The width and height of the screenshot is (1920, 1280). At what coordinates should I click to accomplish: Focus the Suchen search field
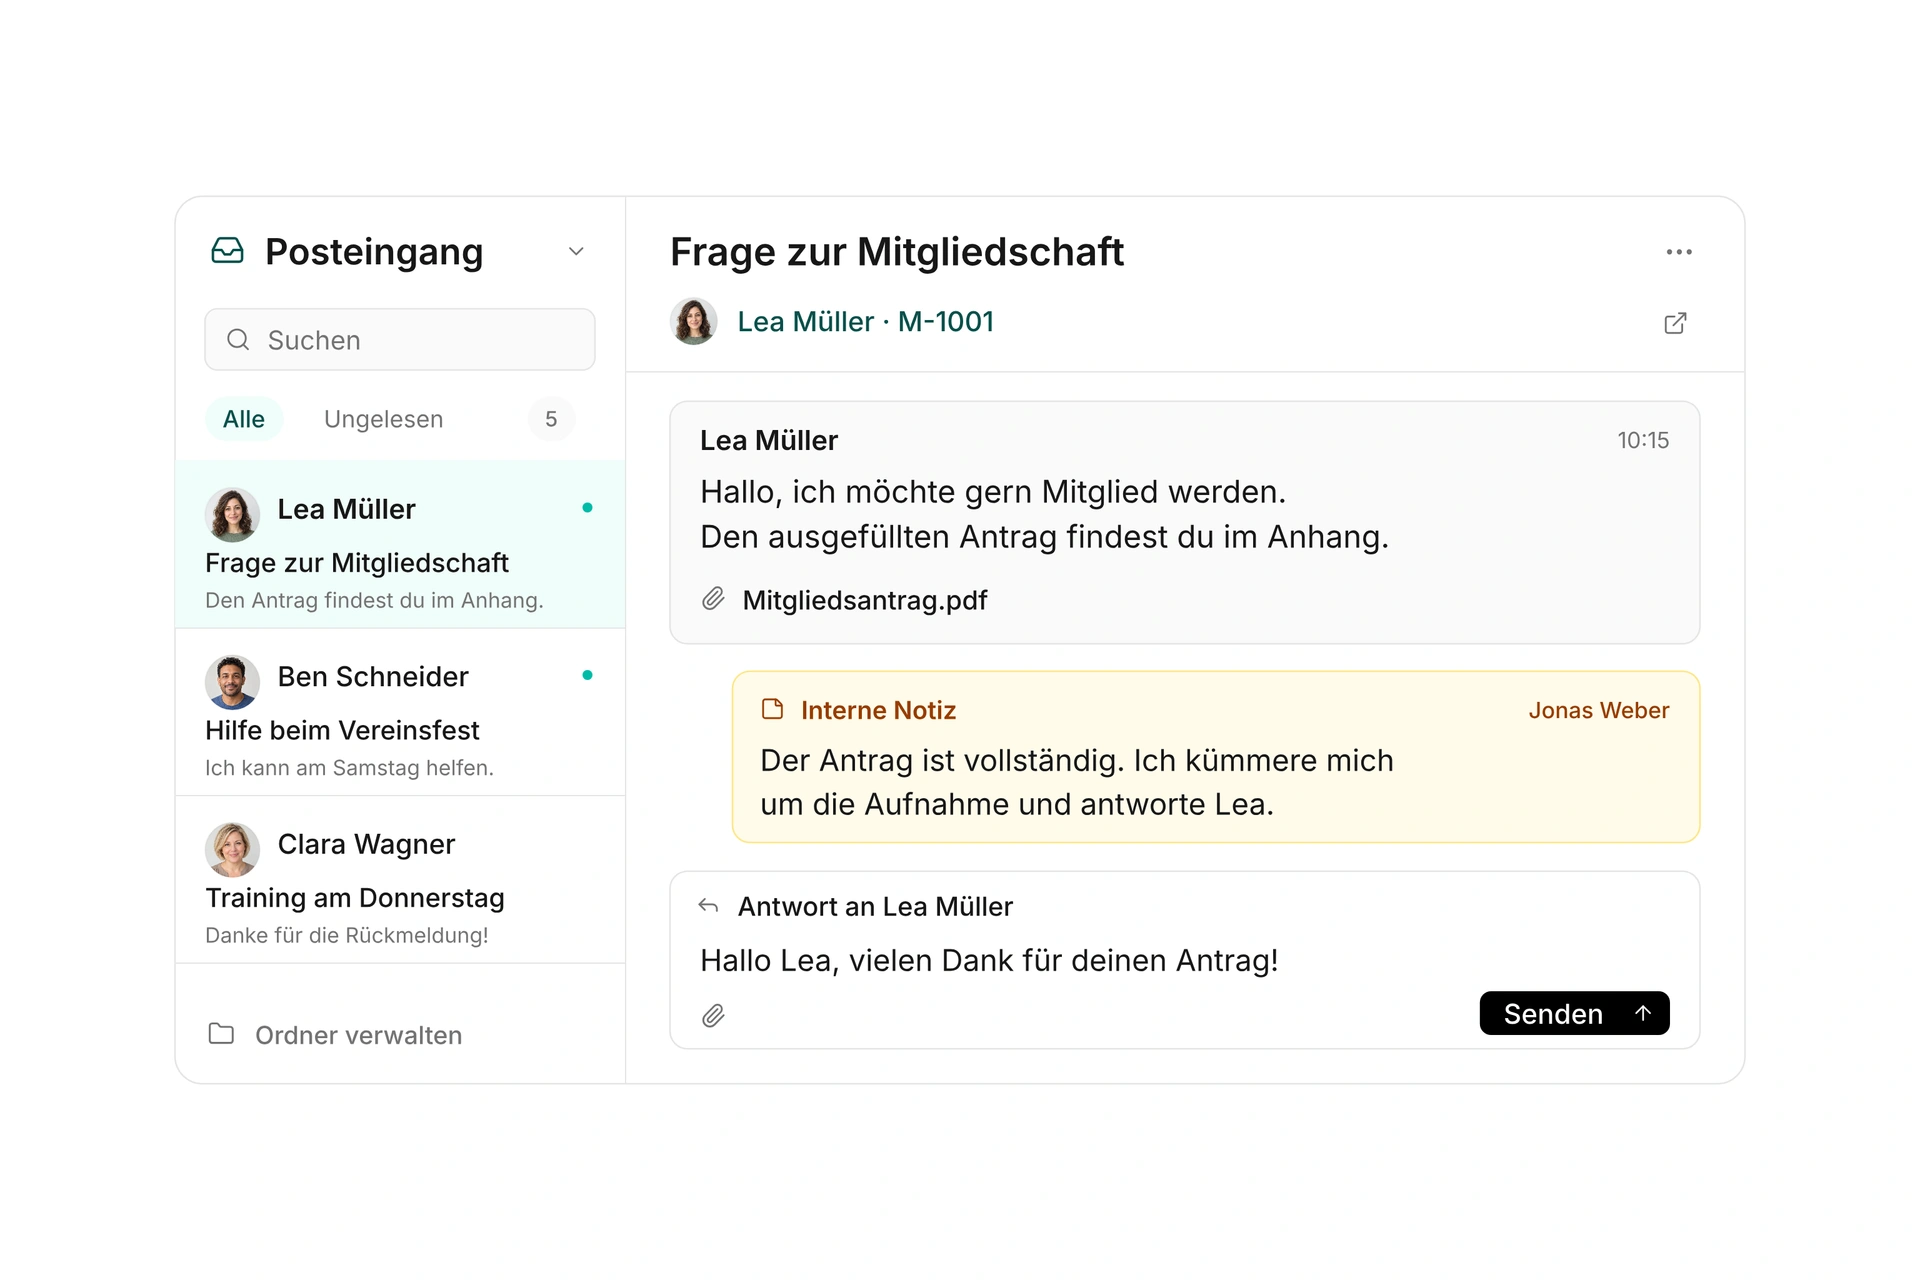click(x=400, y=340)
